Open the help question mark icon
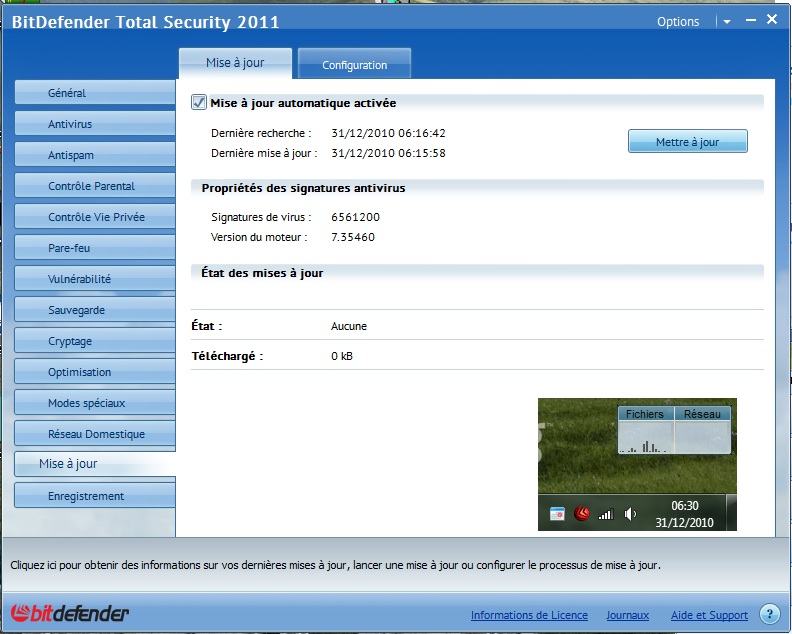The height and width of the screenshot is (634, 792). [x=769, y=614]
